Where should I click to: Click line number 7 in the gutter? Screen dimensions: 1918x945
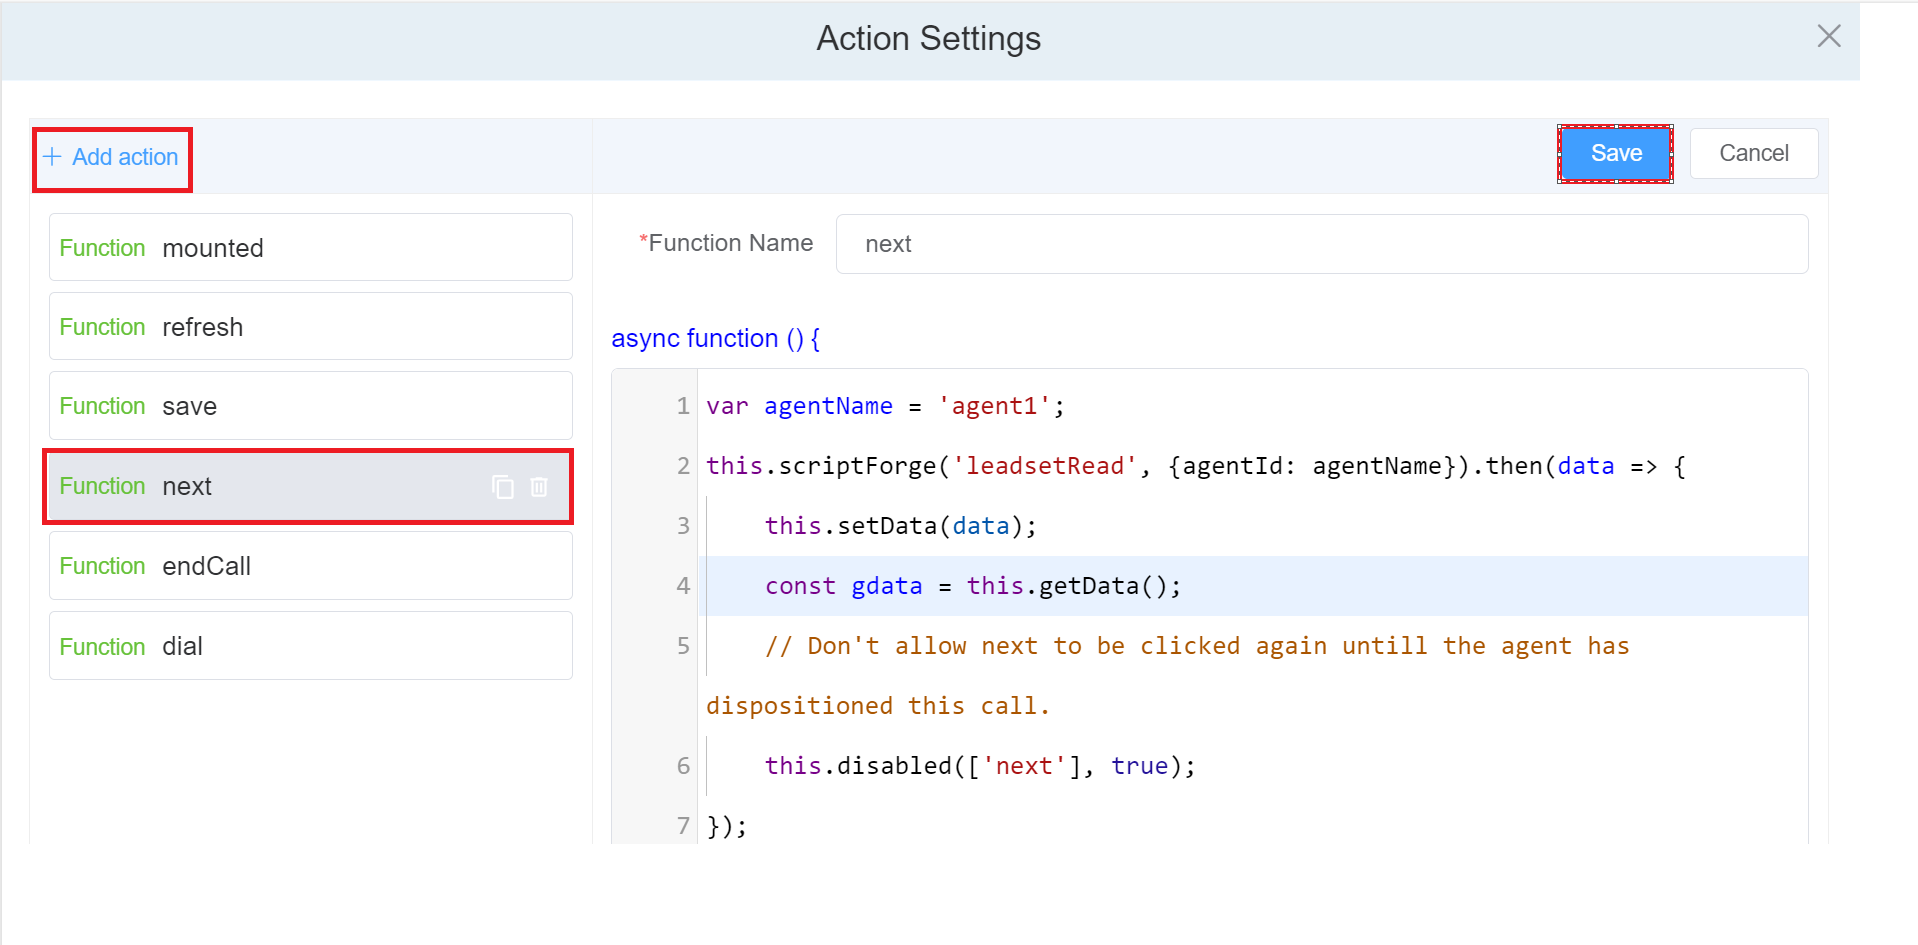pyautogui.click(x=683, y=826)
